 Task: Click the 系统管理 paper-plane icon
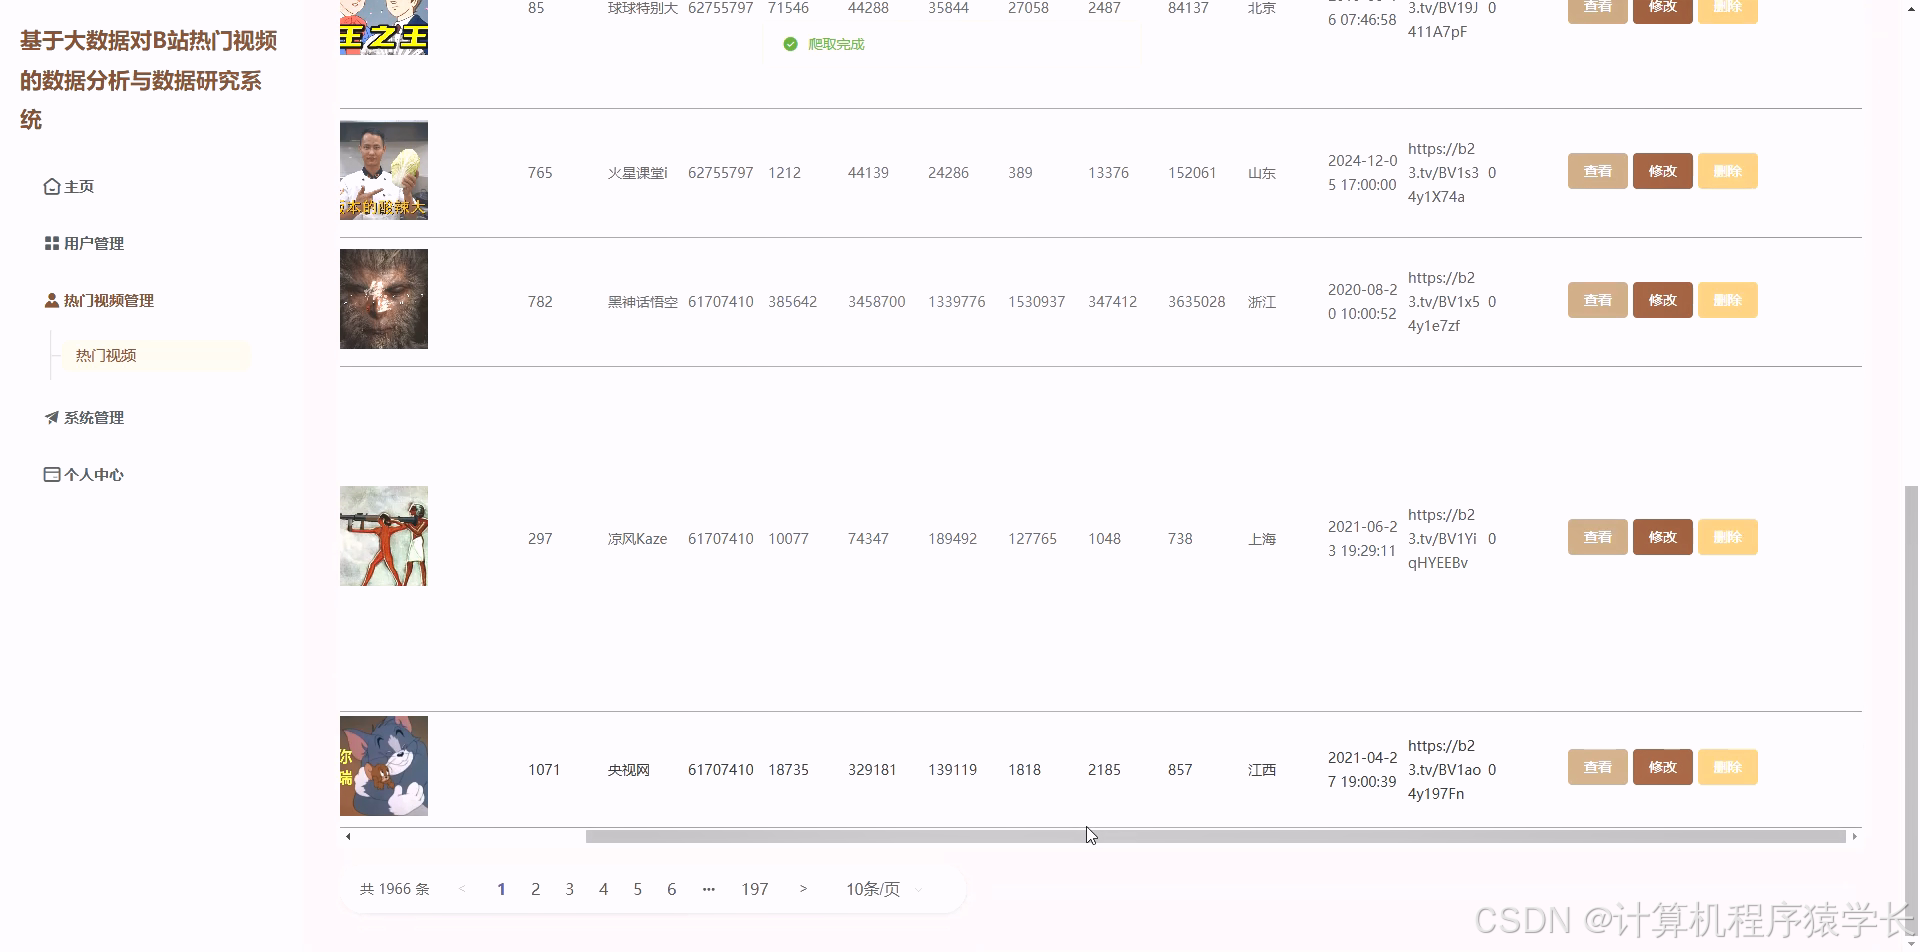(x=52, y=418)
